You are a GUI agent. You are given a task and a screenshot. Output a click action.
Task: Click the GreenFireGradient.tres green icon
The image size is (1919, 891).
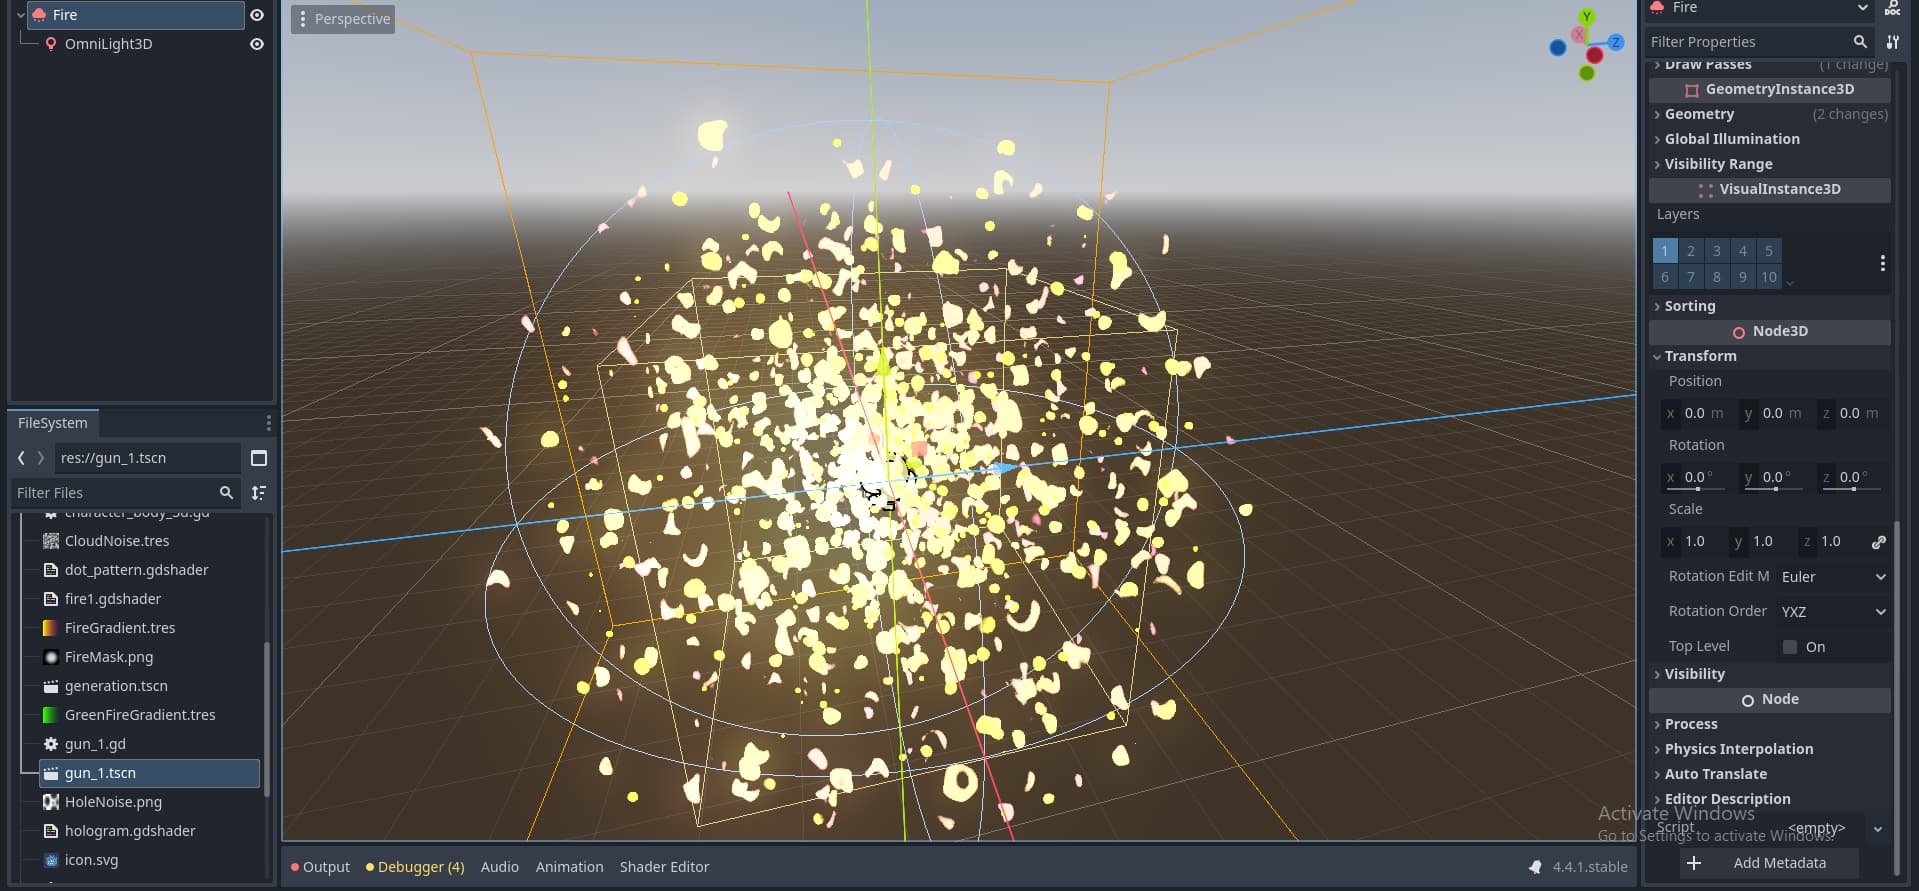51,715
